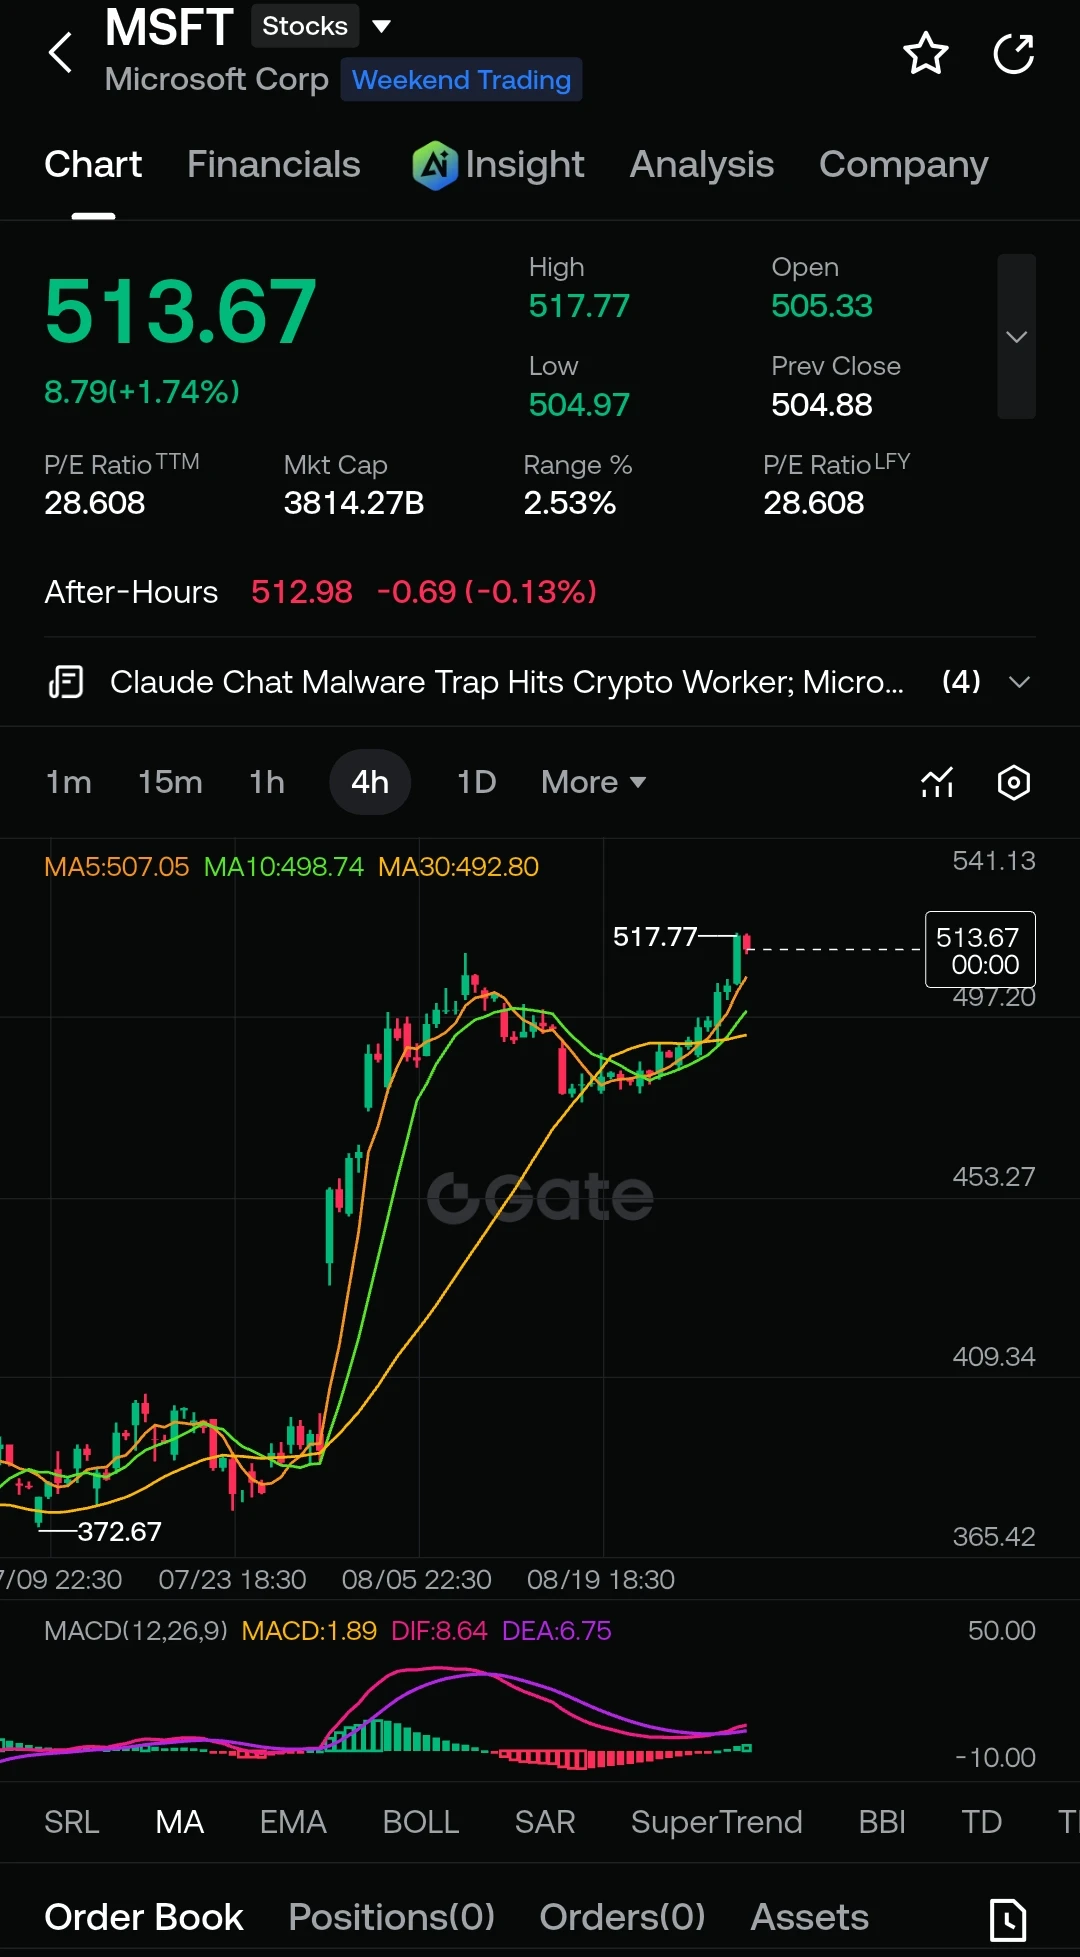The height and width of the screenshot is (1957, 1080).
Task: Open the Company tab
Action: 903,165
